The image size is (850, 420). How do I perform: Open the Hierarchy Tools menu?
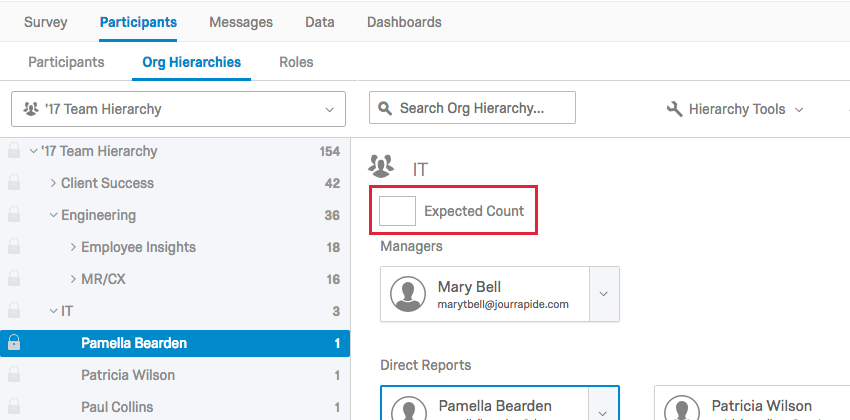pyautogui.click(x=735, y=109)
